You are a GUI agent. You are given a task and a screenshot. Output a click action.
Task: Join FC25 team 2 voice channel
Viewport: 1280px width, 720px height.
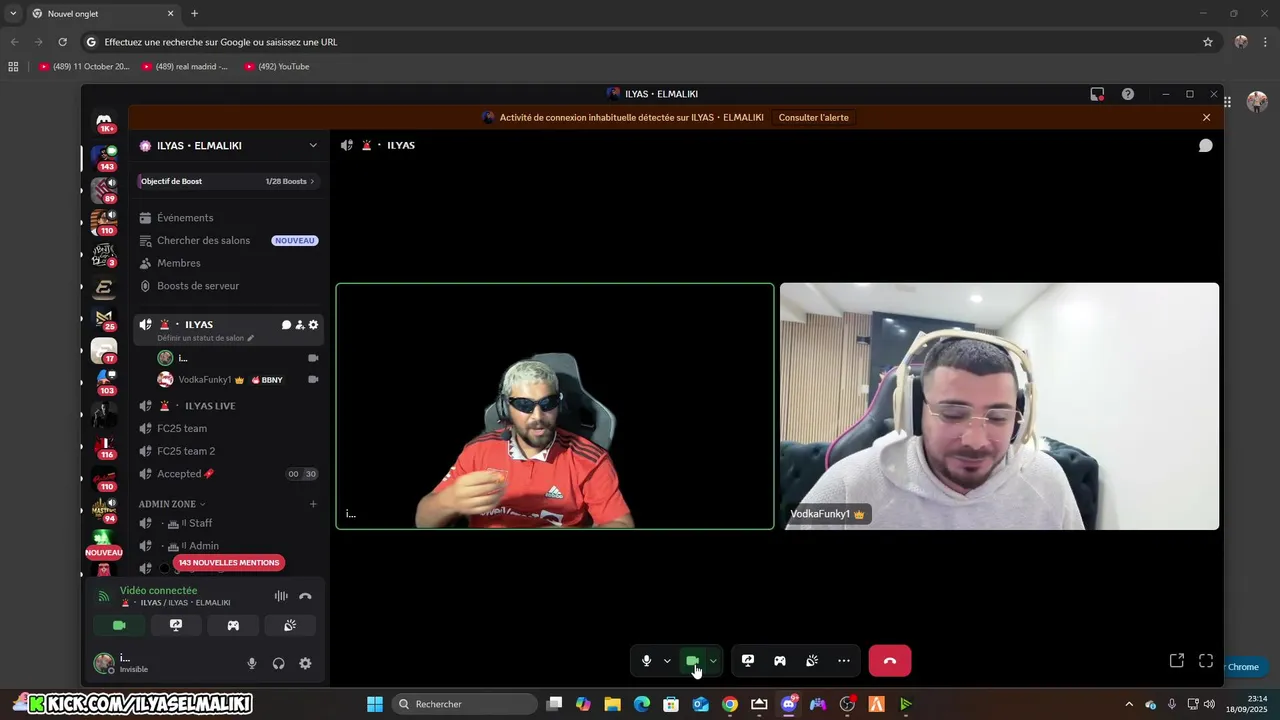coord(229,451)
